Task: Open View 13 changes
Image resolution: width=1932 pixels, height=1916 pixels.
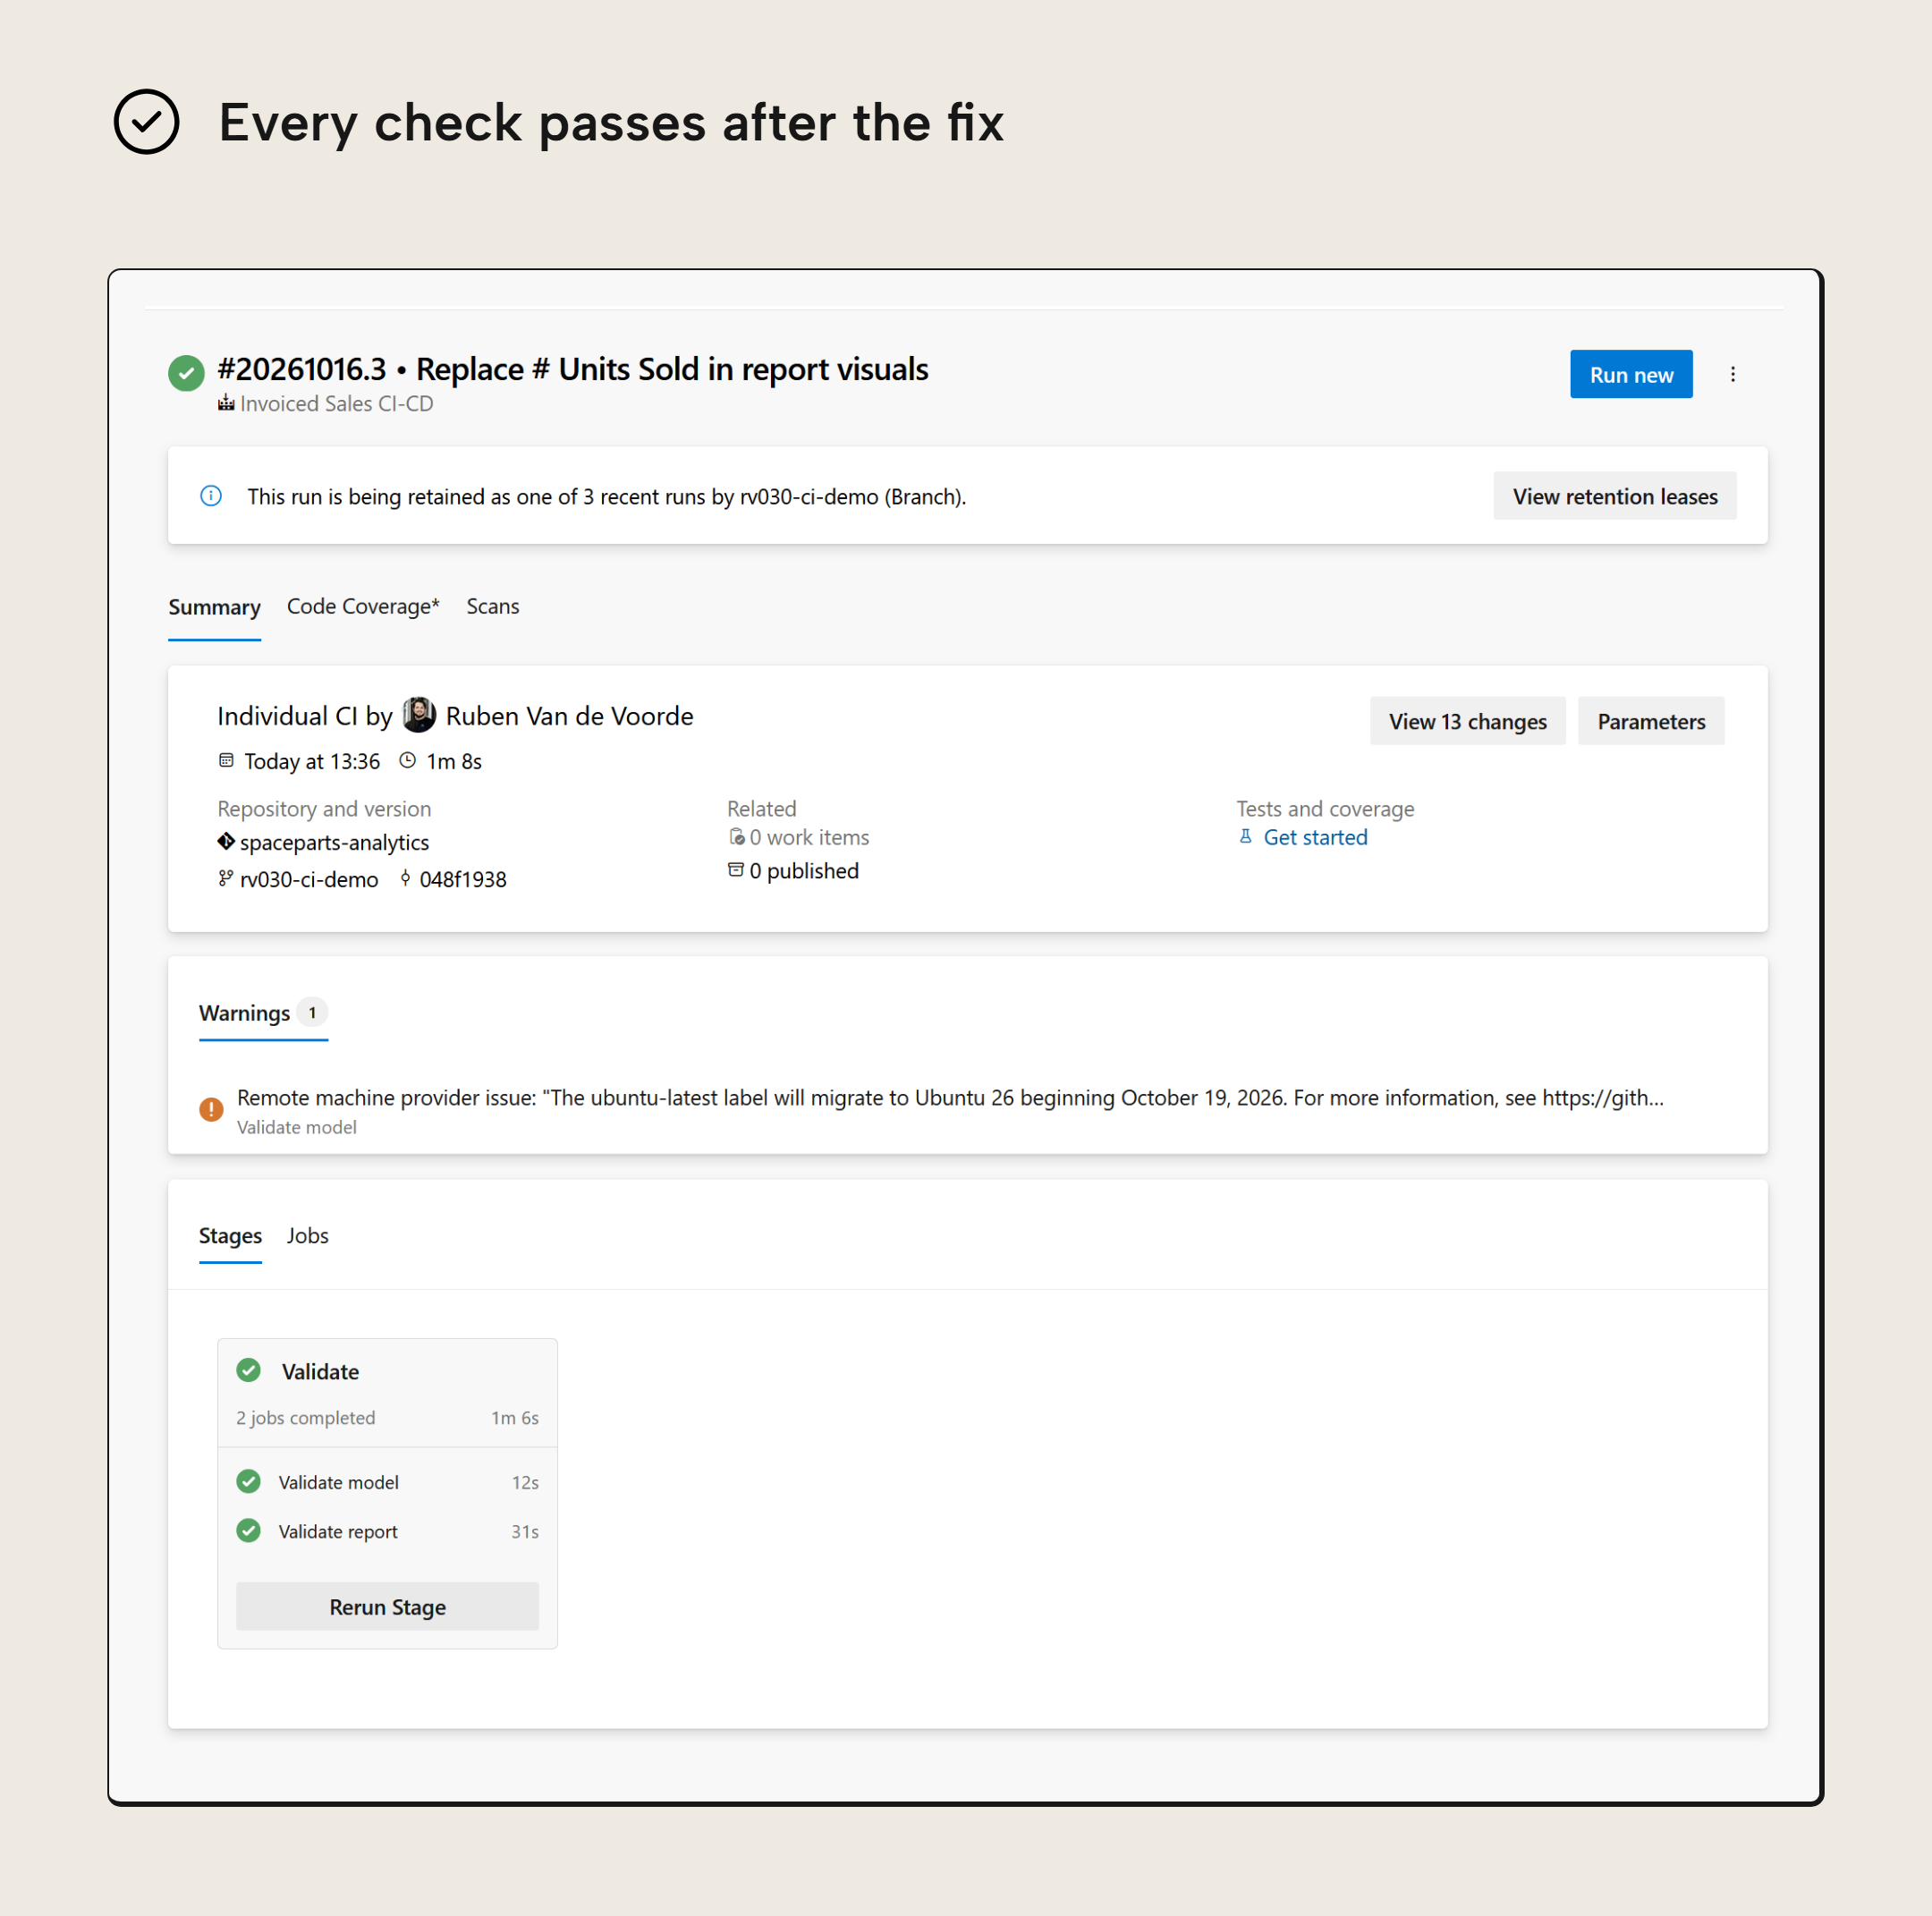Action: (x=1467, y=721)
